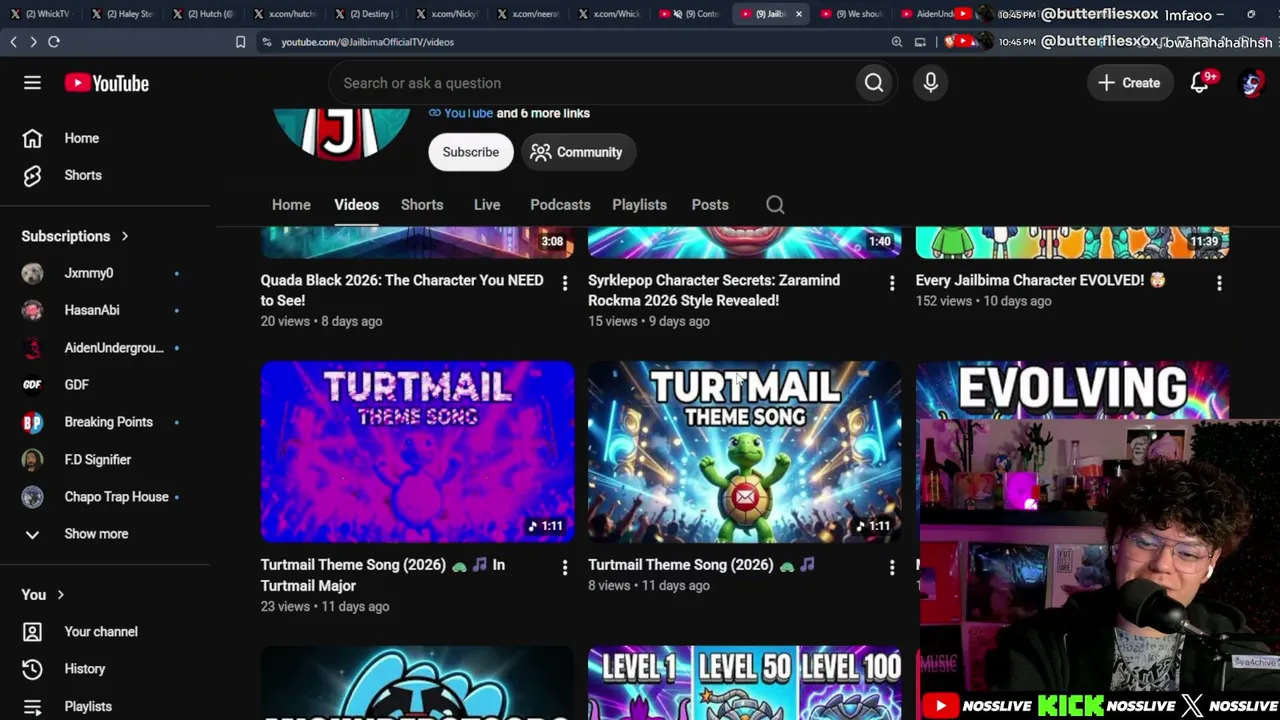
Task: Switch to the 'We shoul...' YouTube browser tab
Action: pos(852,14)
